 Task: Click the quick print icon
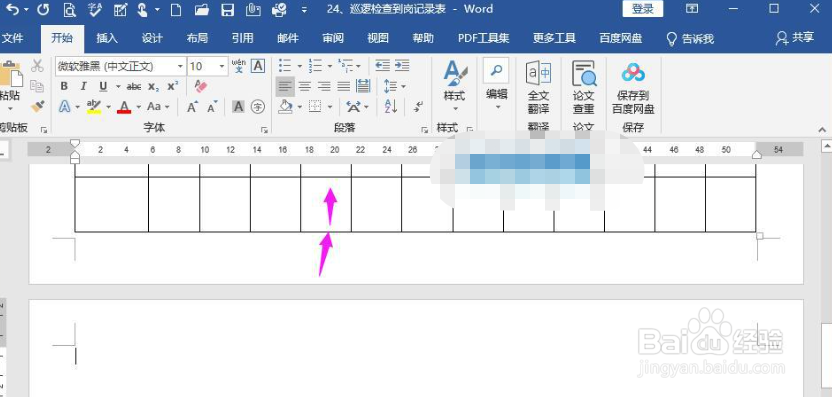click(279, 9)
